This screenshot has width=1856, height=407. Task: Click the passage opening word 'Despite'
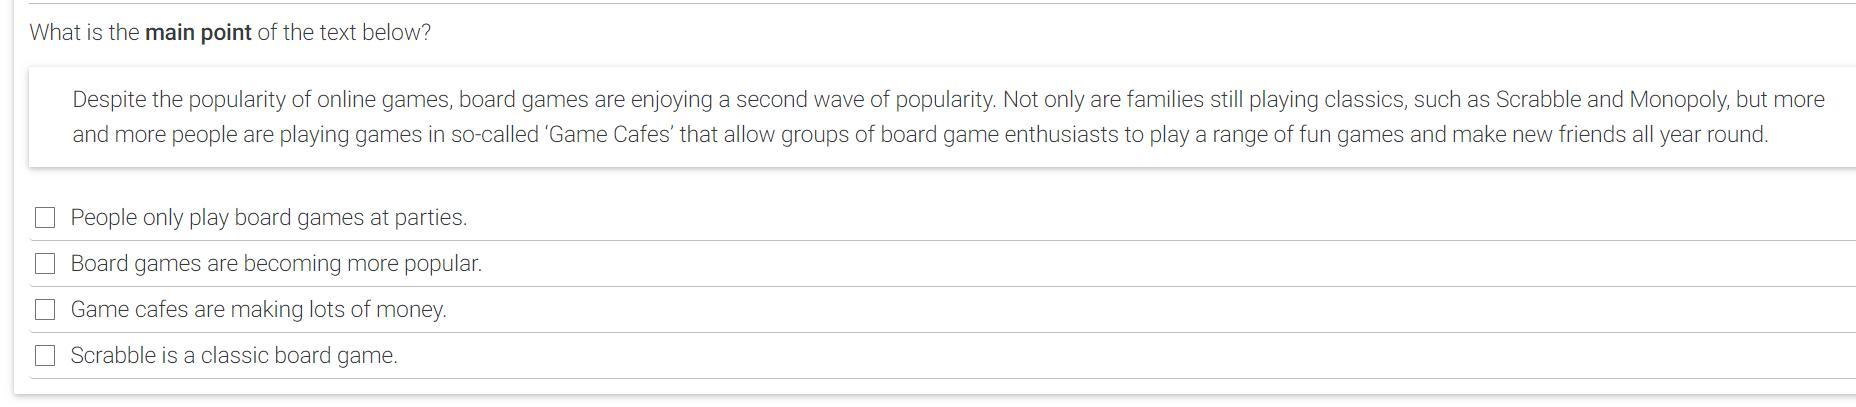[x=108, y=99]
